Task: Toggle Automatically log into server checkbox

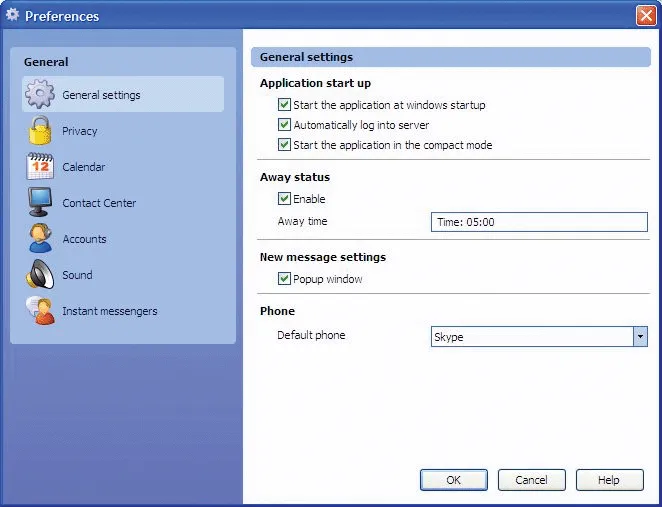Action: point(284,125)
